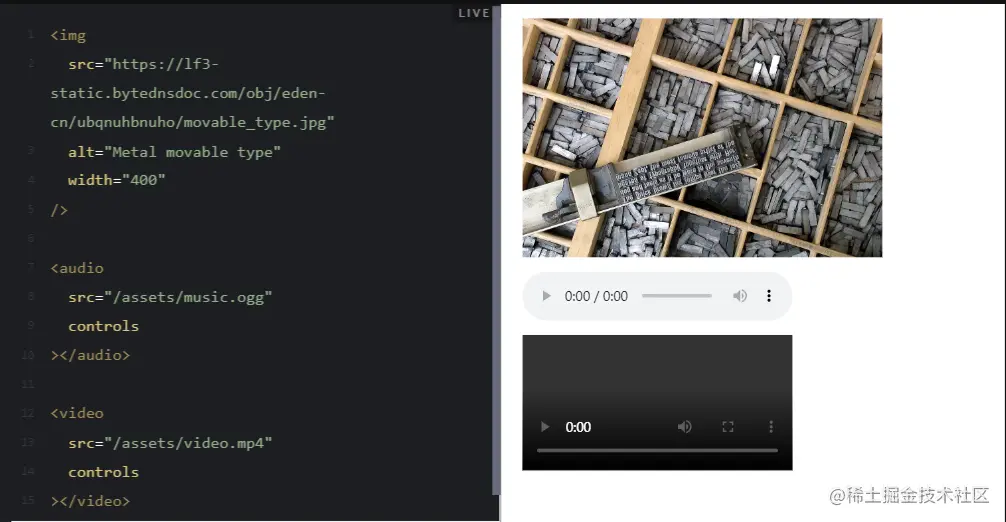This screenshot has height=522, width=1006.
Task: Click the audio time display 0:00 / 0:00
Action: click(596, 296)
